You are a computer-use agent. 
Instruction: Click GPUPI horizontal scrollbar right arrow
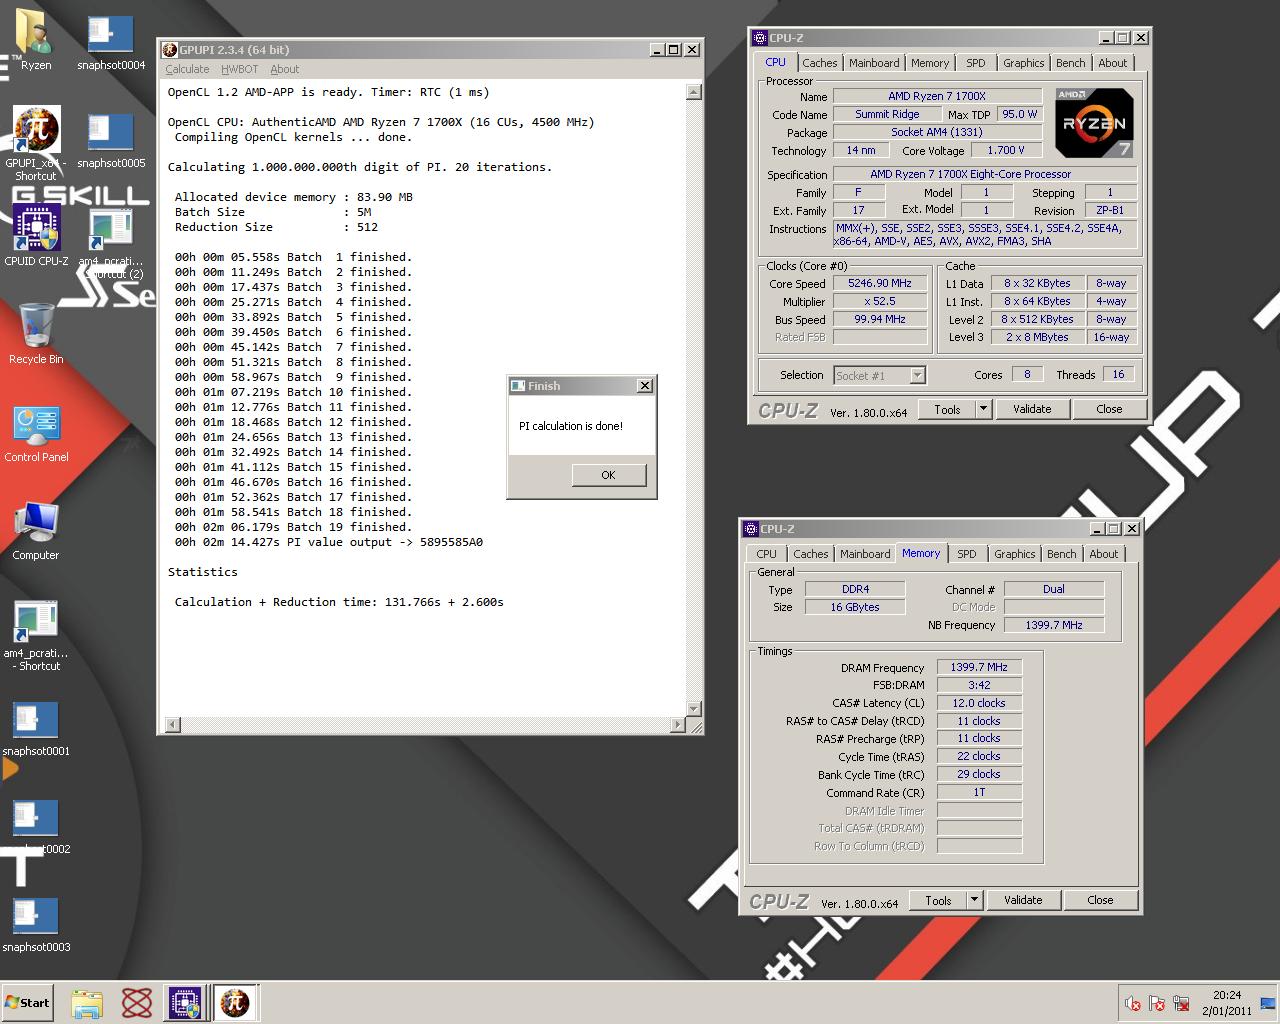click(679, 725)
